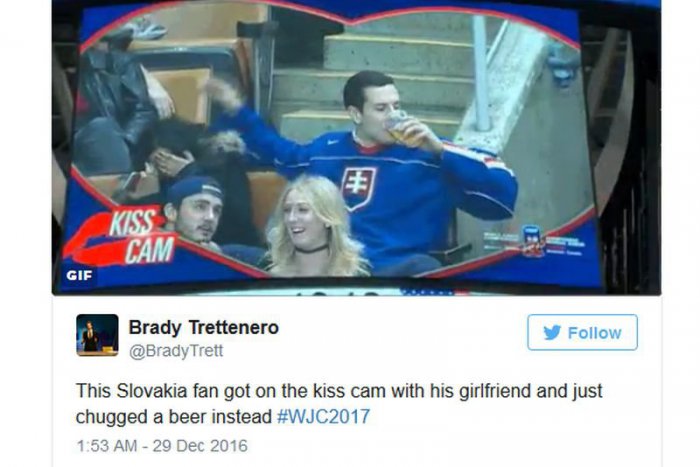Click the flag strip below the screen
This screenshot has height=467, width=700.
pos(435,292)
